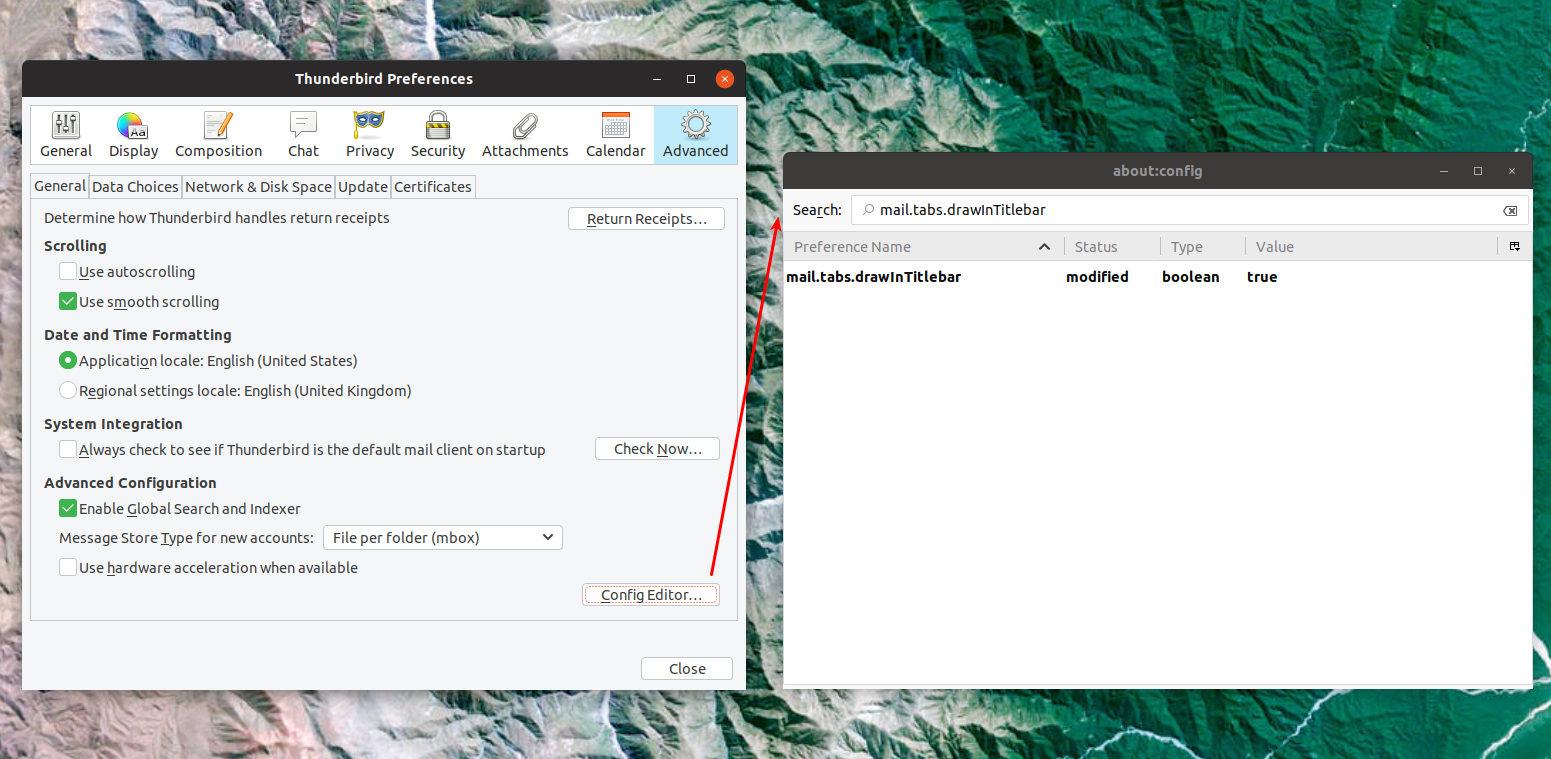Click the Return Receipts button

tap(646, 219)
